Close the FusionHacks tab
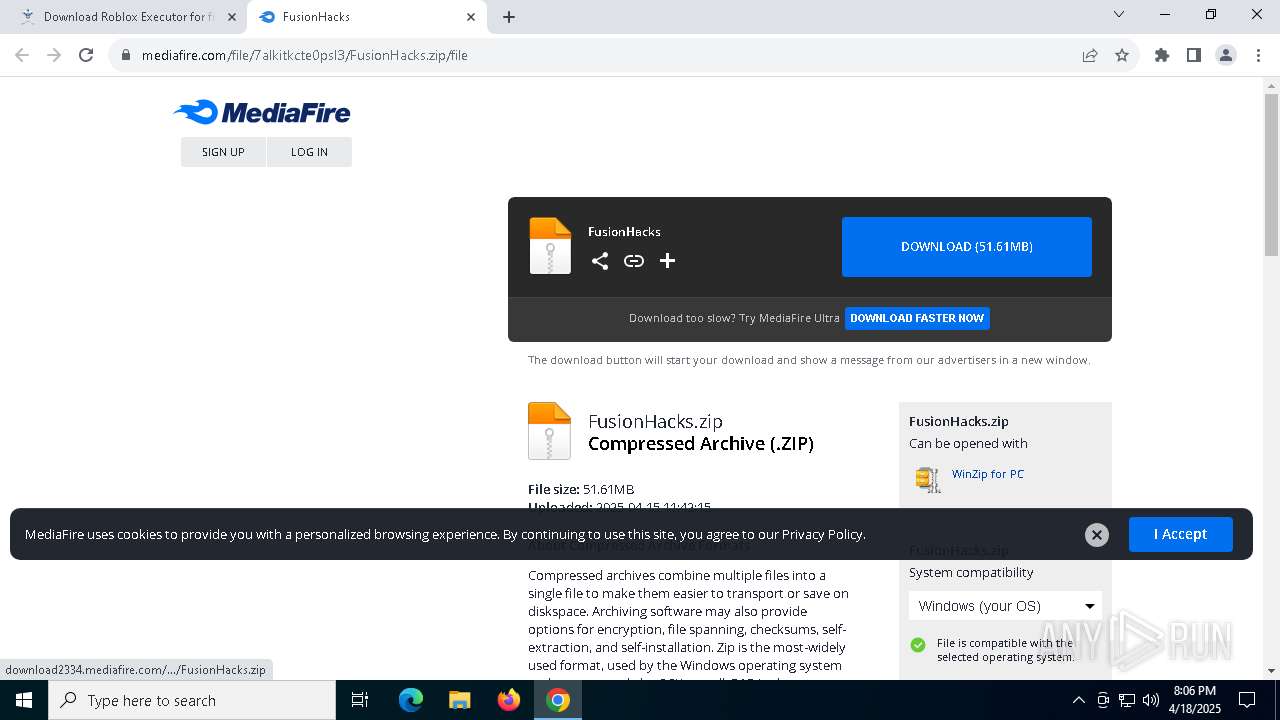 471,17
